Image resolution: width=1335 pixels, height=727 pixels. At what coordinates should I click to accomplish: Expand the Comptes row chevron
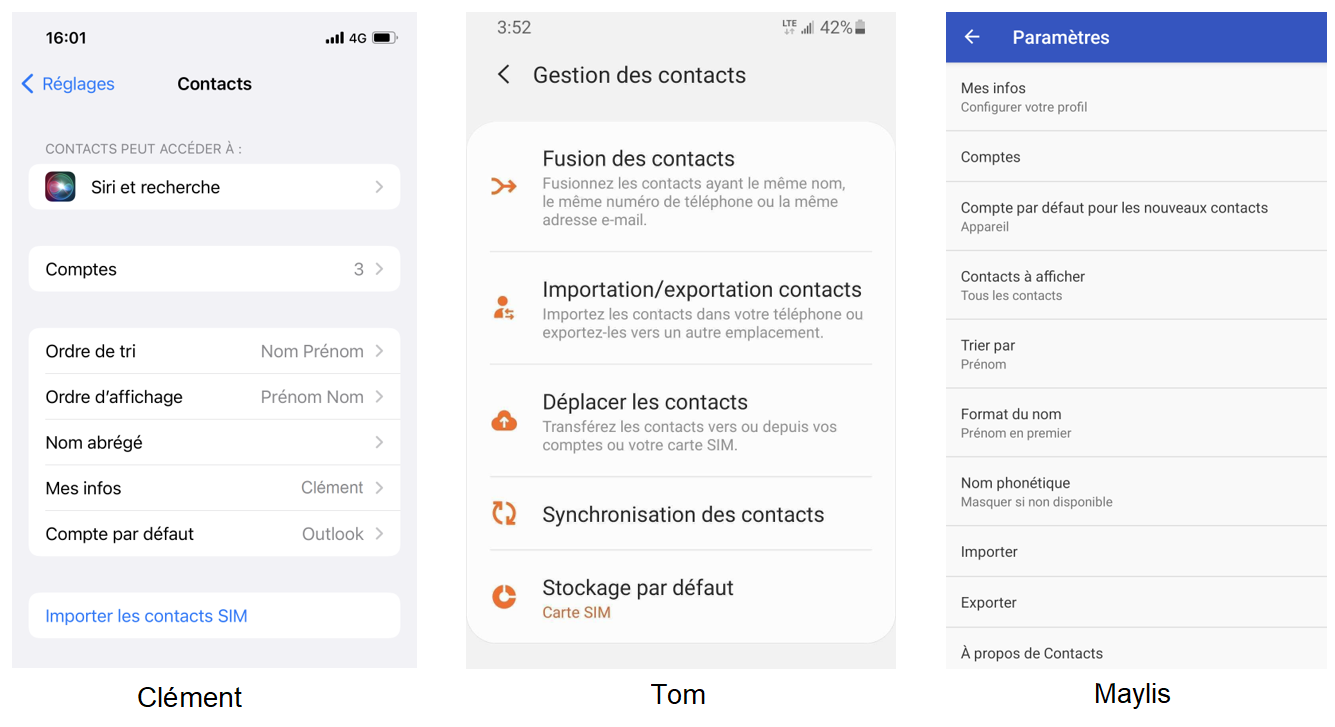[379, 269]
